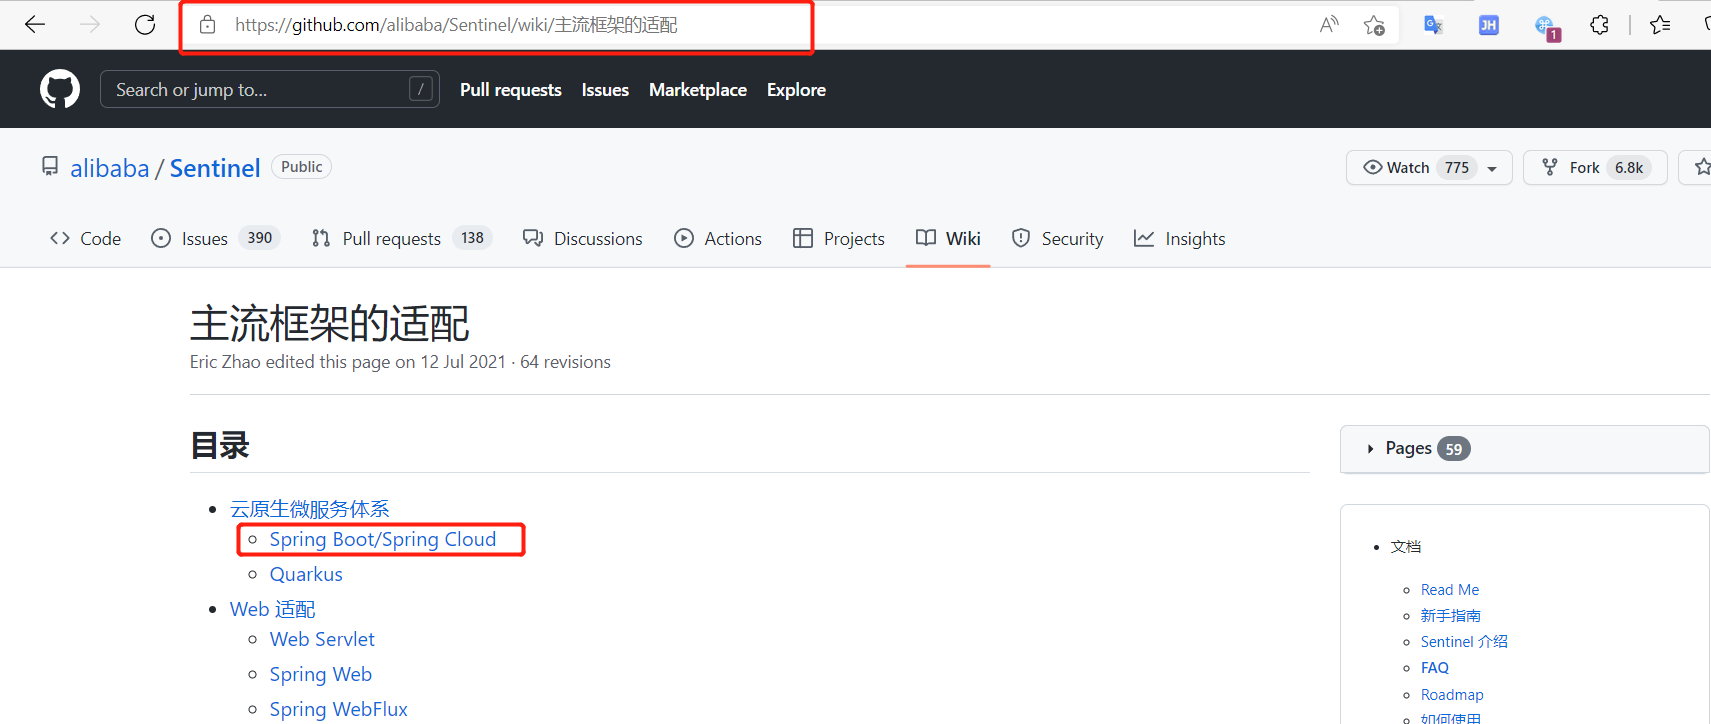Switch to the Security tab
This screenshot has width=1711, height=724.
tap(1058, 238)
